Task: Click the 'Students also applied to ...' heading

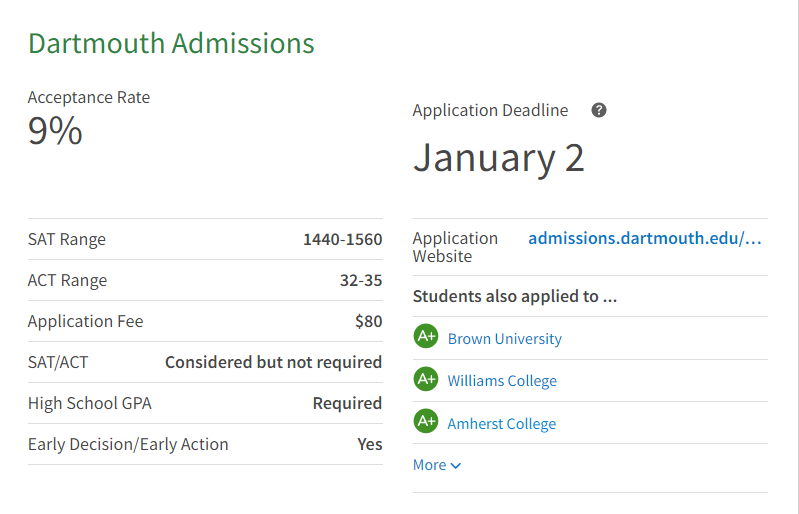Action: 515,296
